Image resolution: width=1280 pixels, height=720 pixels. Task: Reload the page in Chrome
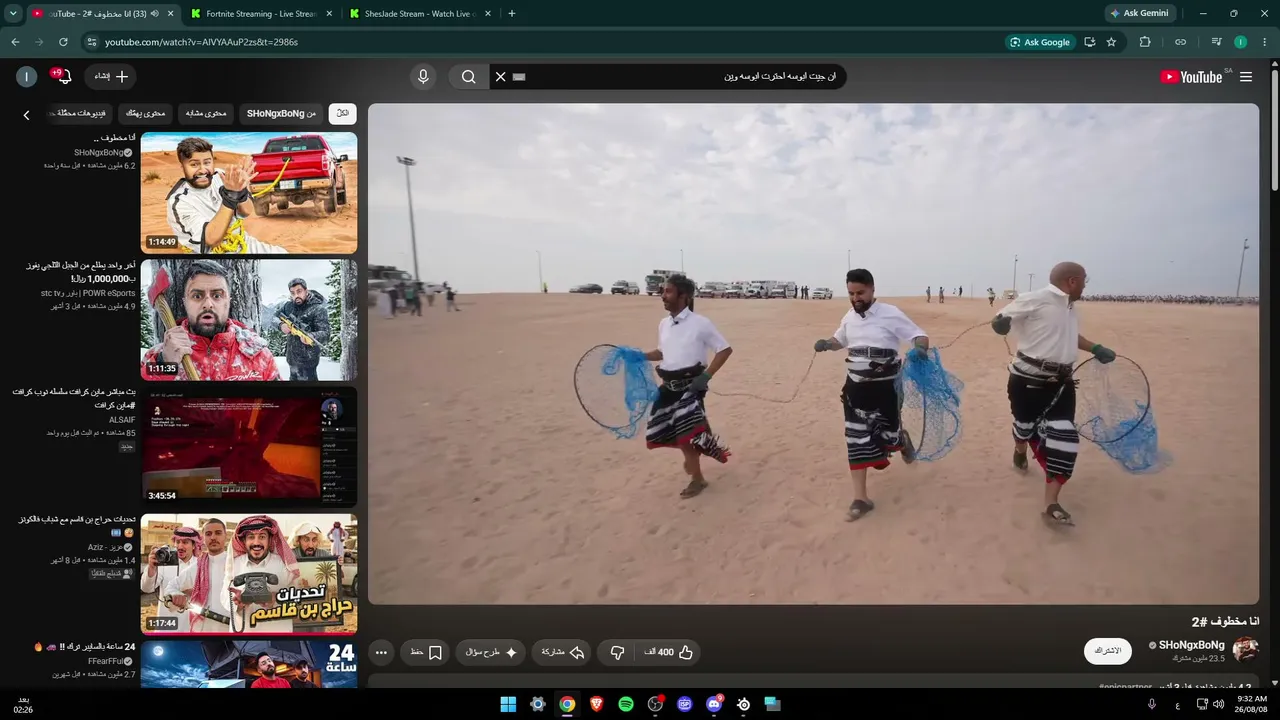[x=63, y=42]
